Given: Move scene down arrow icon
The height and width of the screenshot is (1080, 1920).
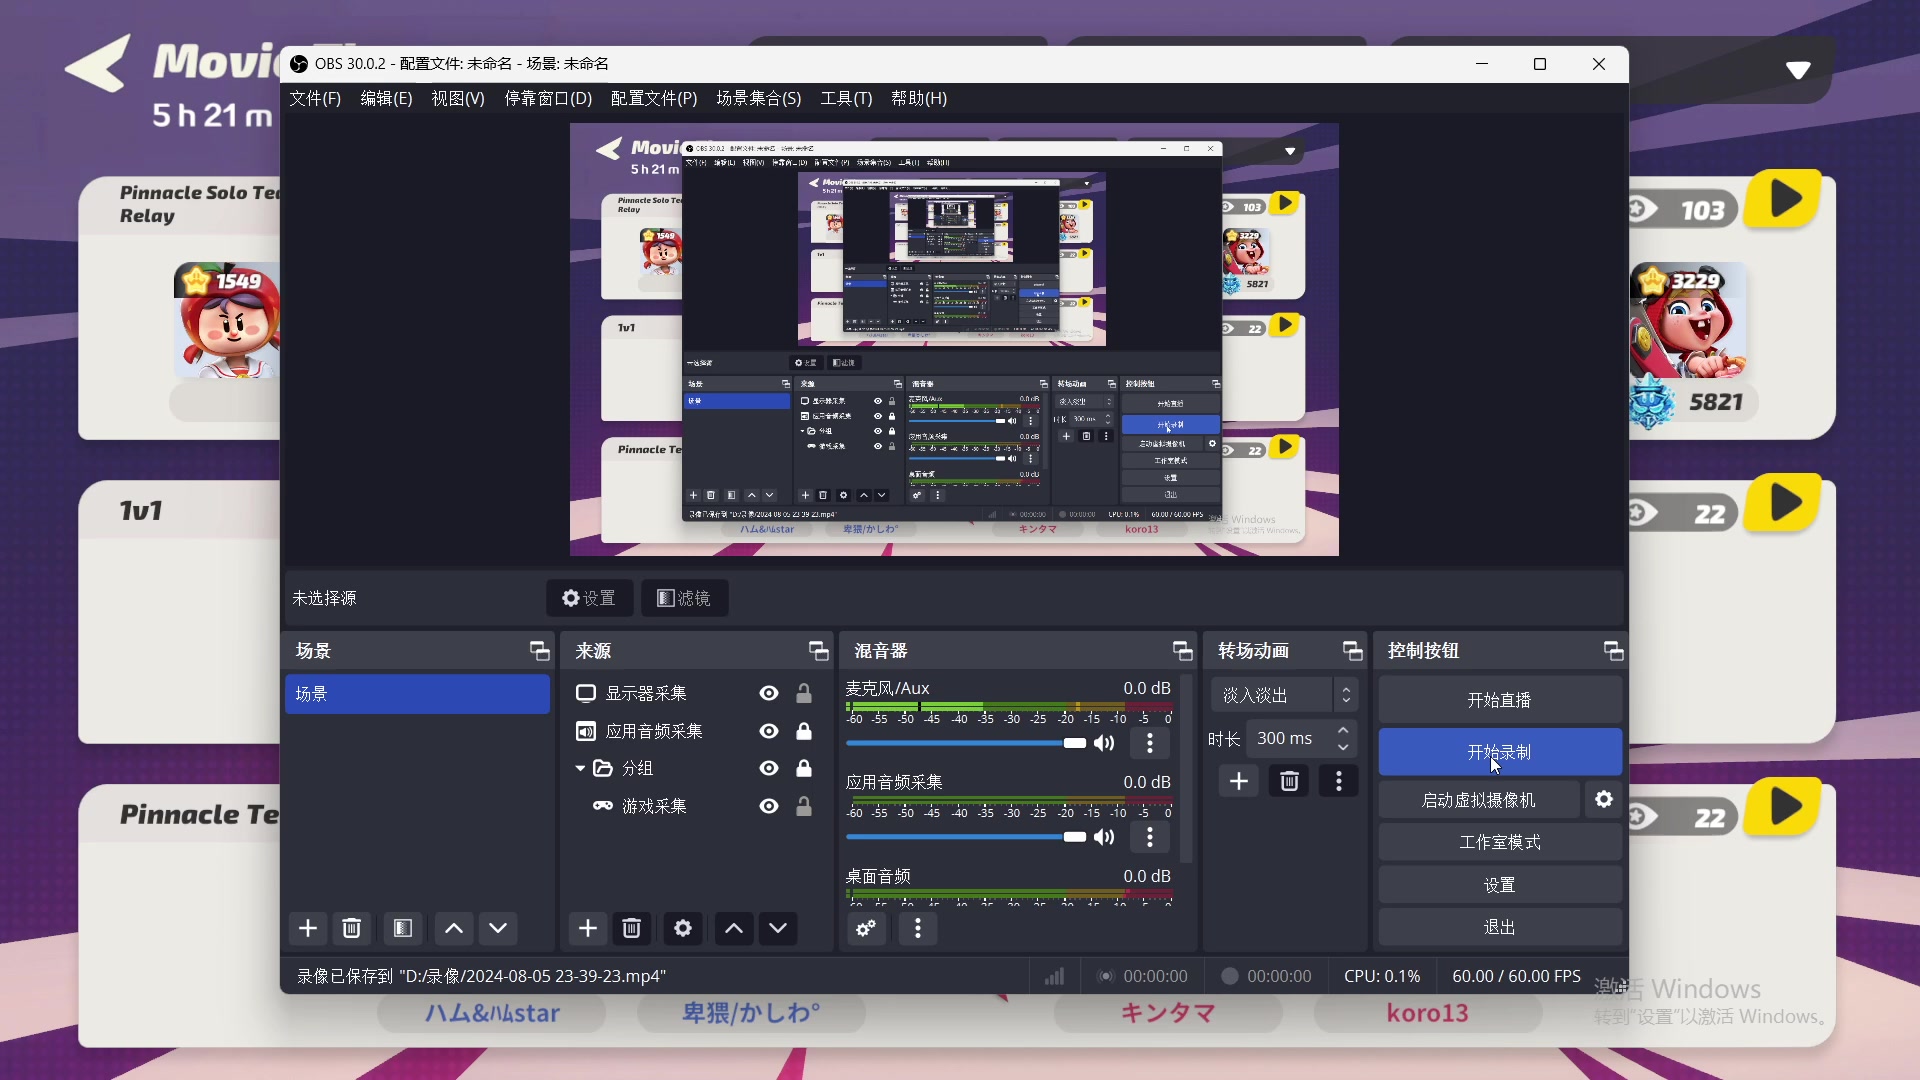Looking at the screenshot, I should [x=498, y=928].
